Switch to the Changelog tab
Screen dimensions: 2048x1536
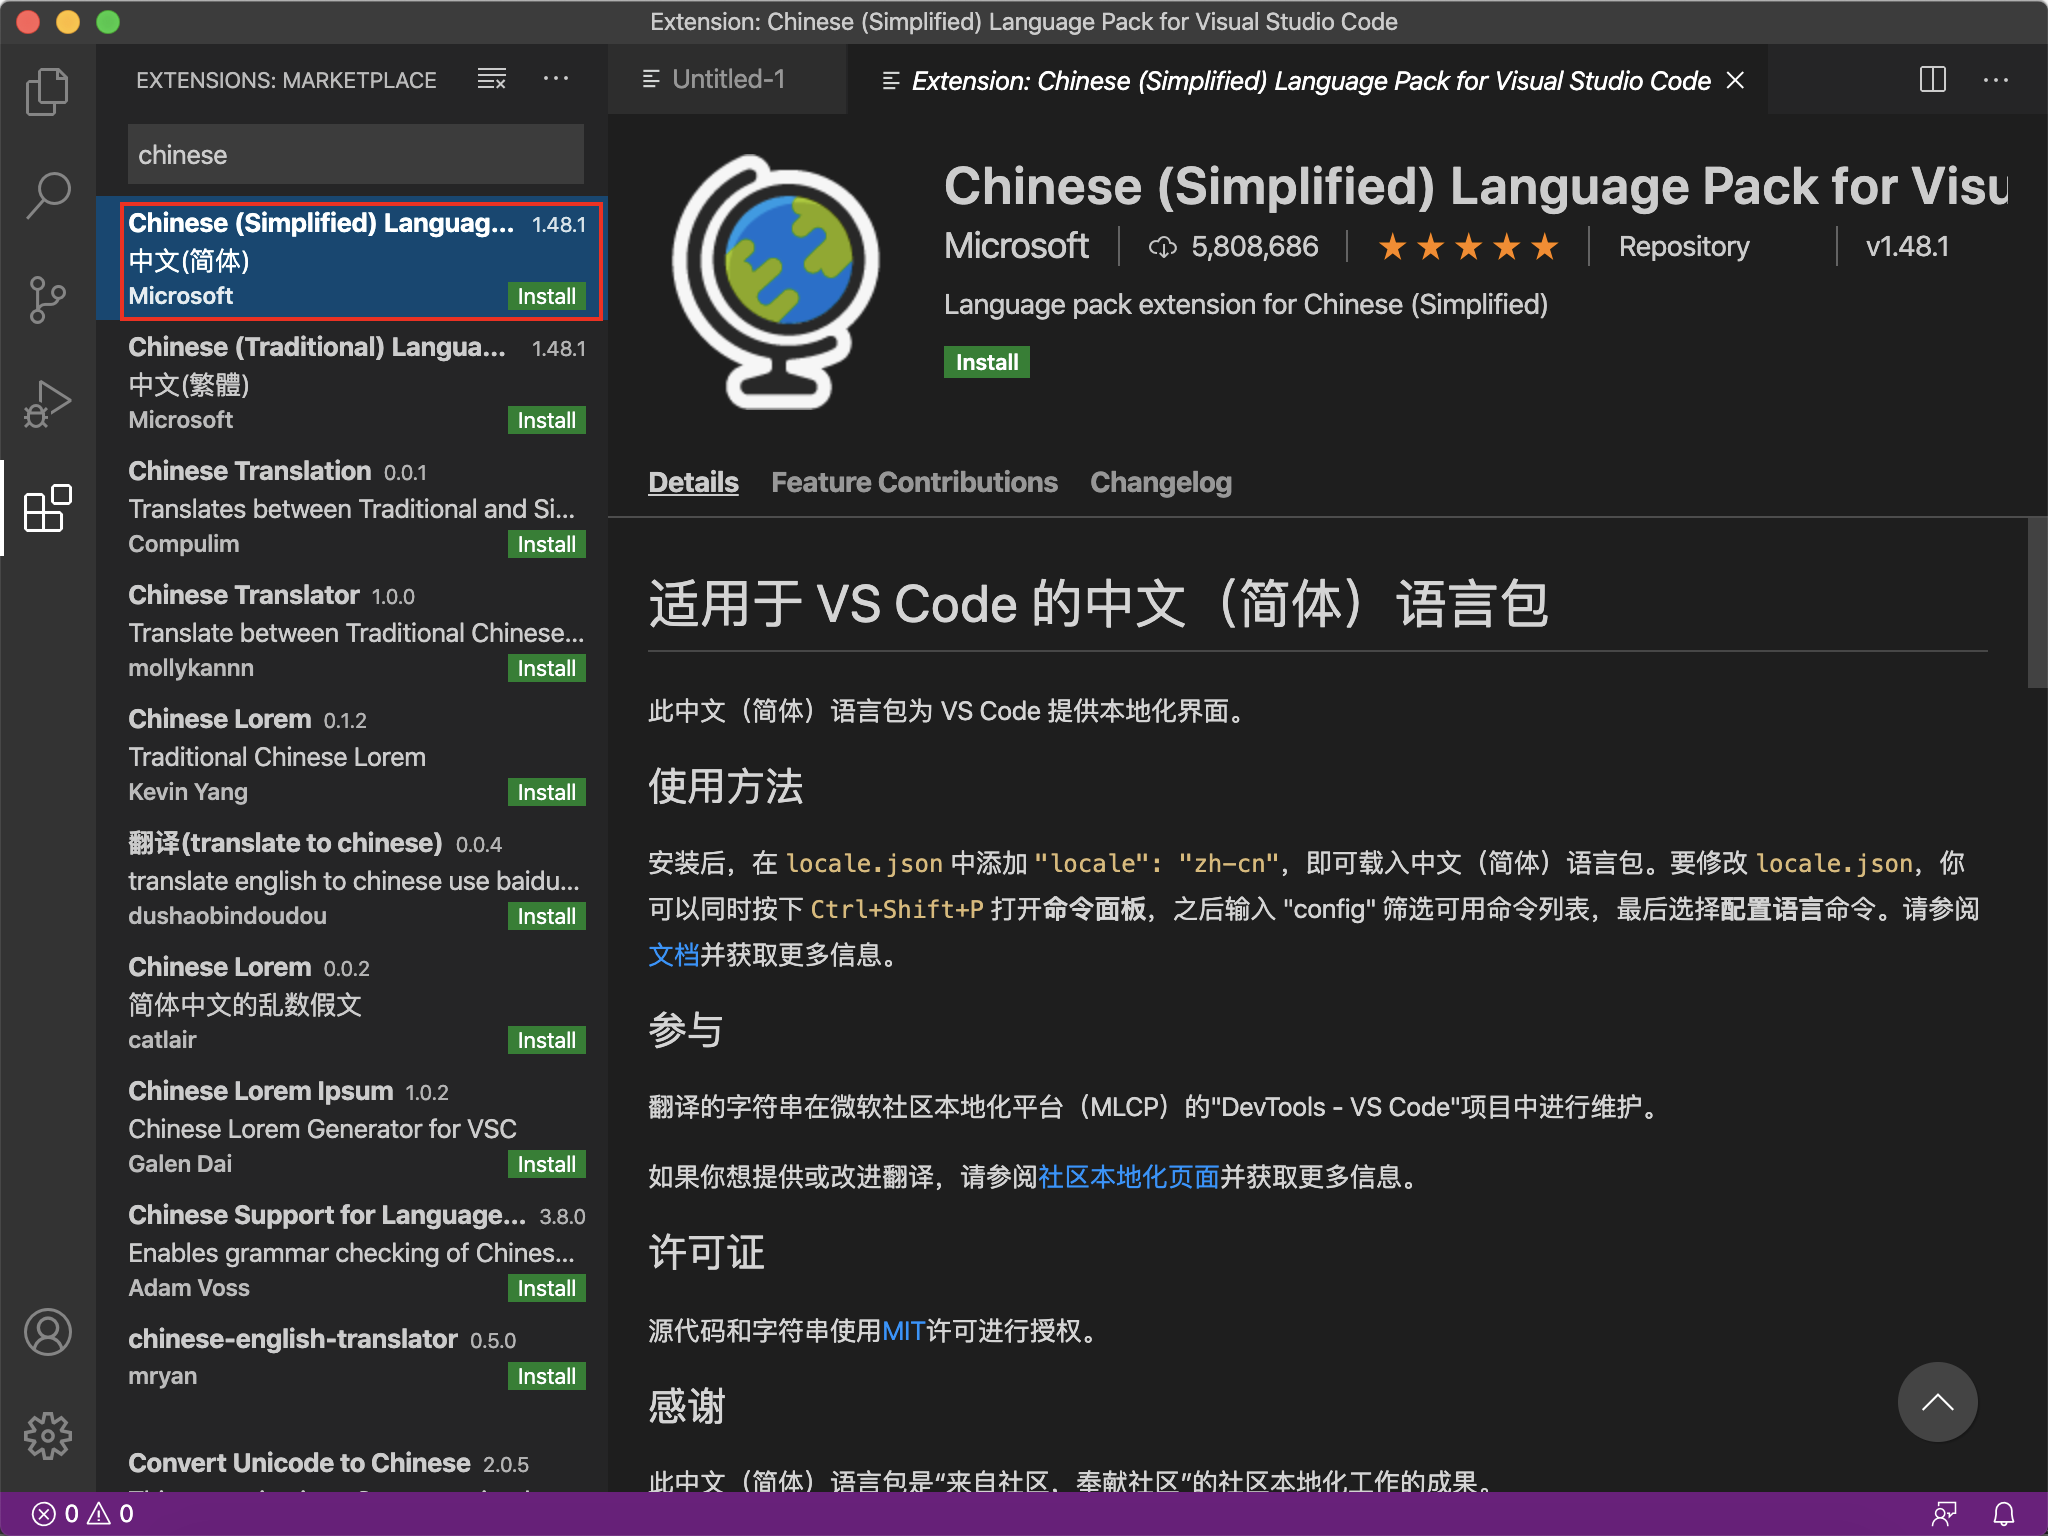[1160, 482]
